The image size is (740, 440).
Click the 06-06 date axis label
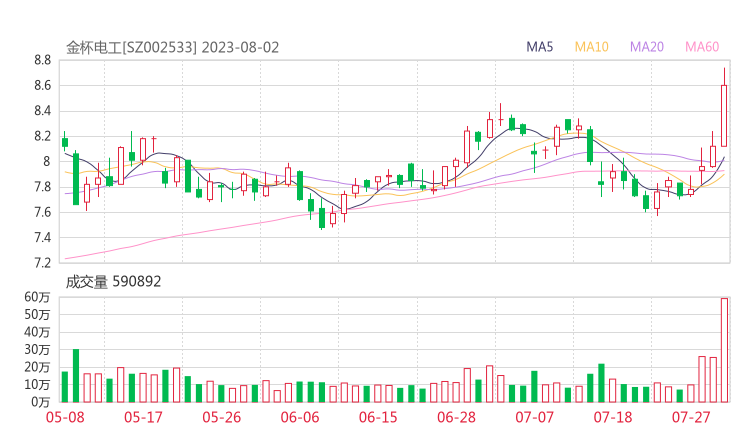[300, 417]
